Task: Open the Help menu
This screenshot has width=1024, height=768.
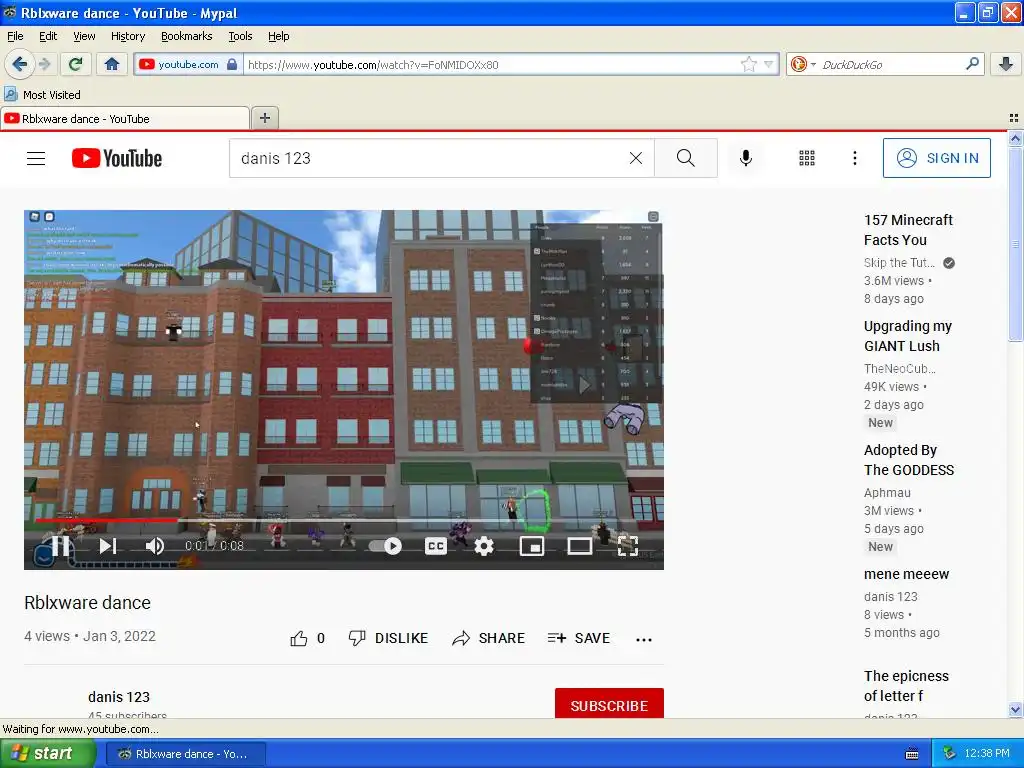Action: pyautogui.click(x=278, y=36)
